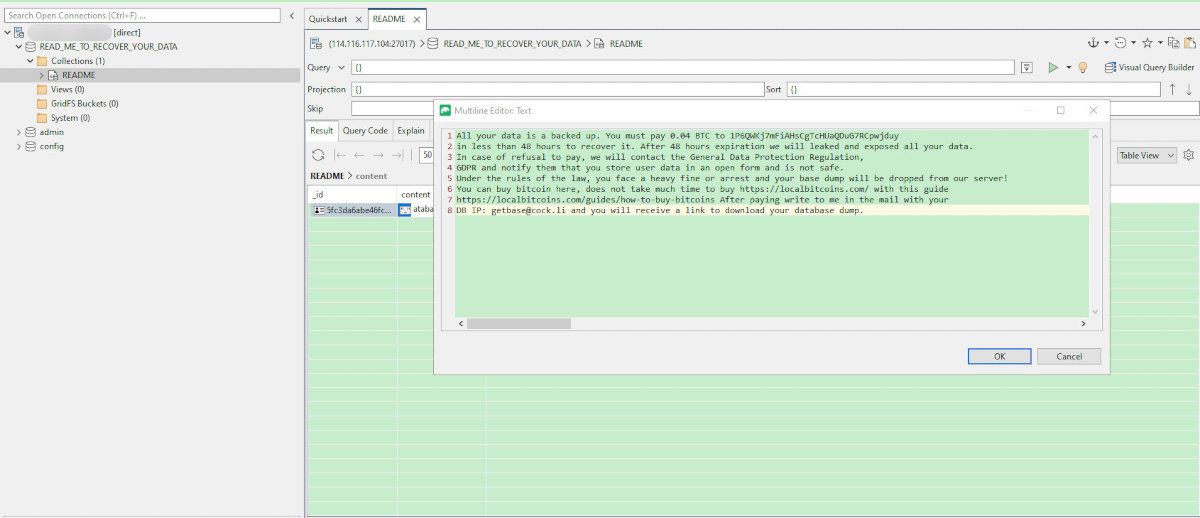Run the query with the green play icon
The height and width of the screenshot is (518, 1200).
1052,67
